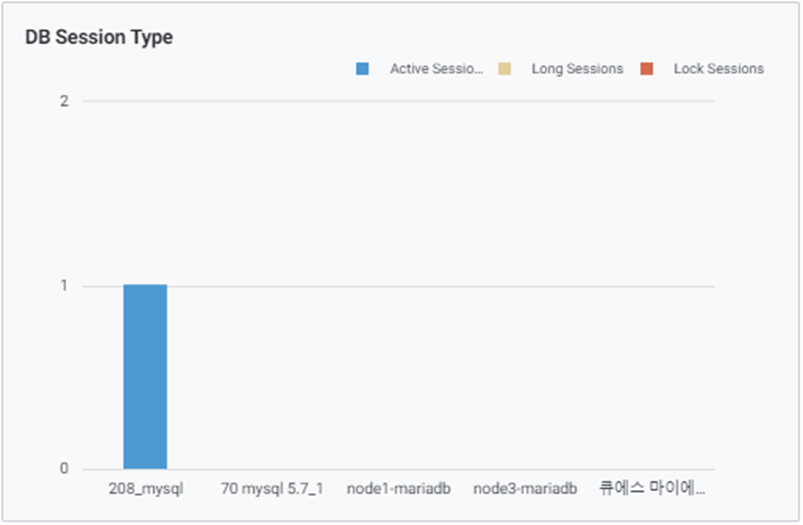This screenshot has height=525, width=803.
Task: Click the node1-mariadb axis label
Action: (399, 489)
